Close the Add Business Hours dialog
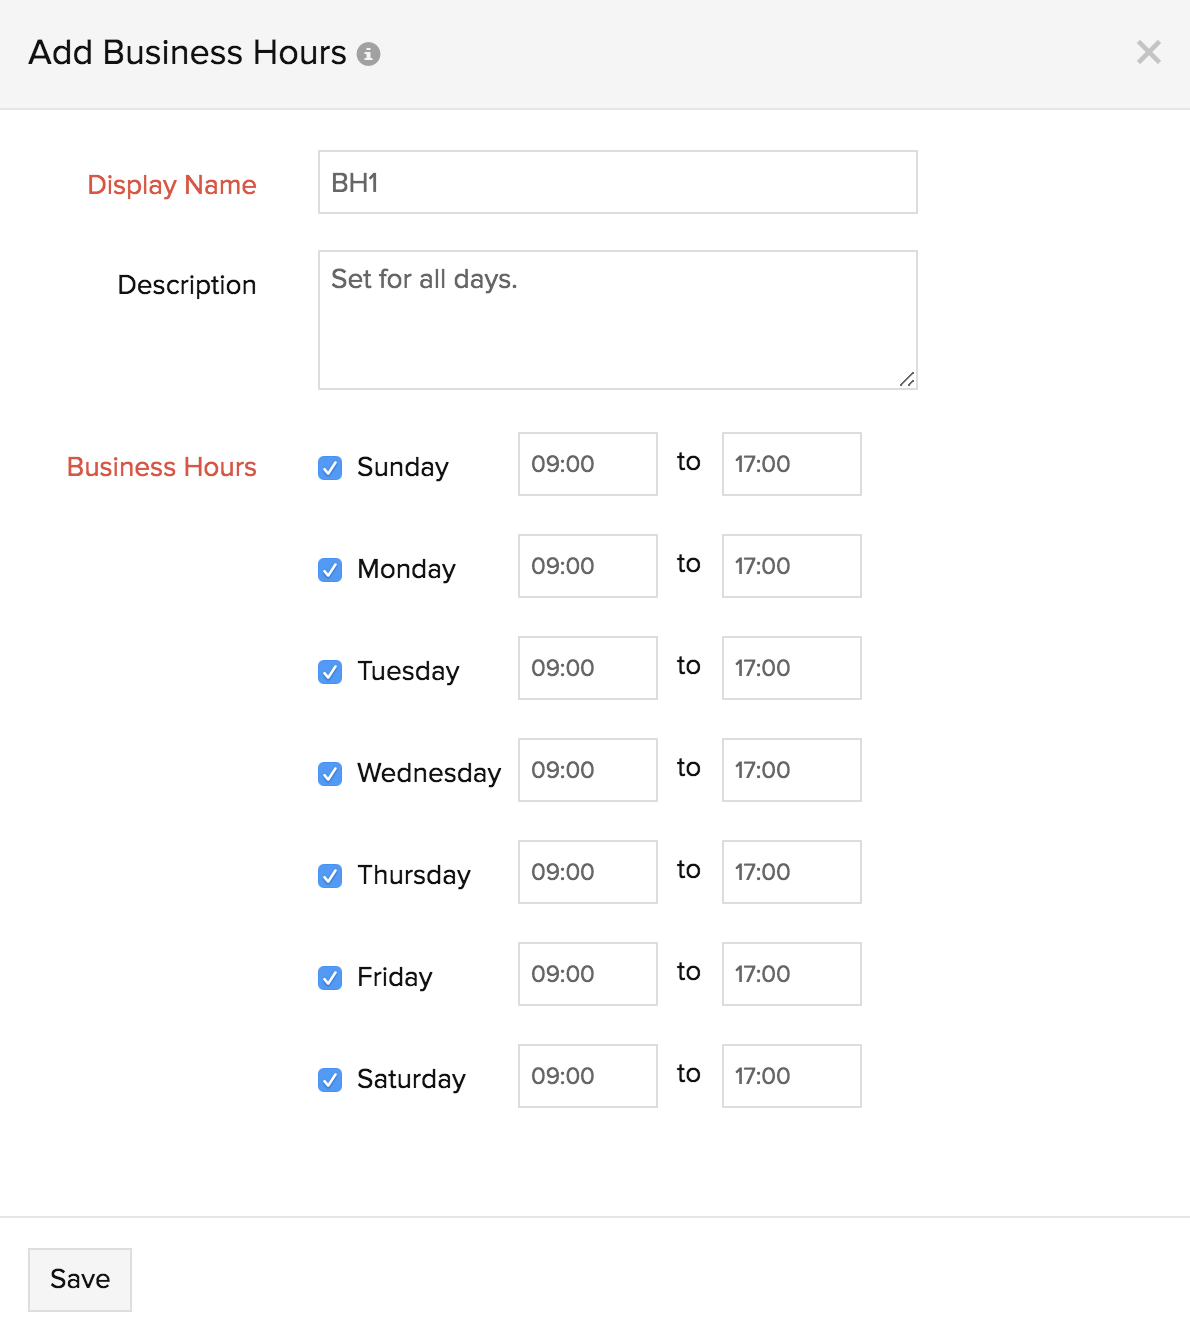Image resolution: width=1190 pixels, height=1340 pixels. [1148, 54]
